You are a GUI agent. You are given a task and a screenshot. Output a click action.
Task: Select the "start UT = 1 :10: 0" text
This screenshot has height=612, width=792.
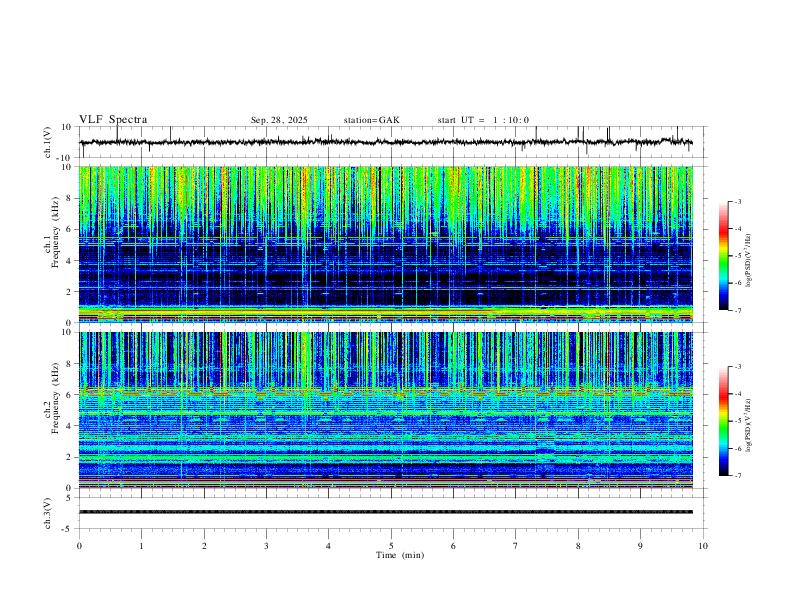pyautogui.click(x=483, y=120)
